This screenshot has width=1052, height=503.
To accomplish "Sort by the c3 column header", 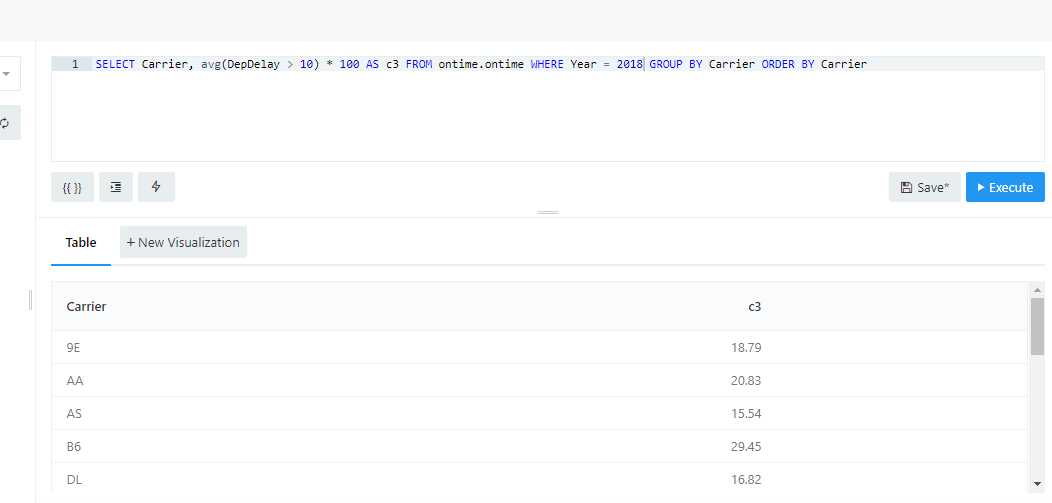I will [755, 306].
